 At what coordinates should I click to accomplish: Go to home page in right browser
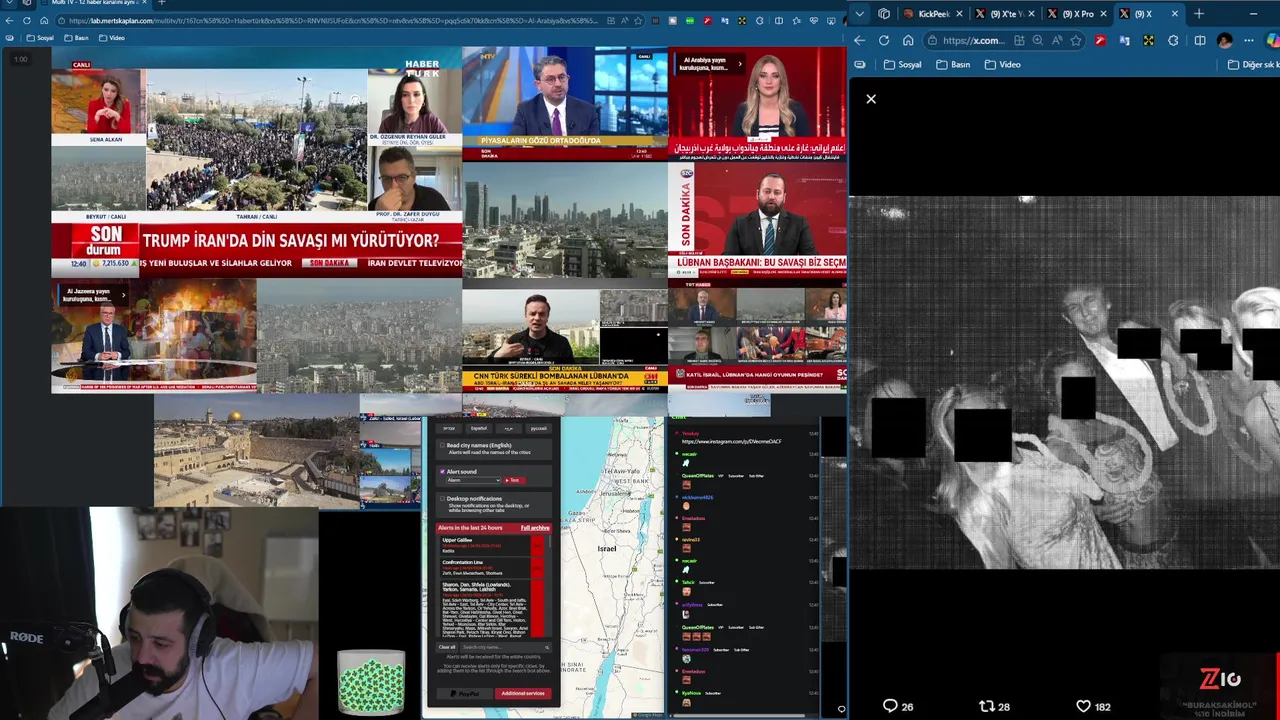908,40
